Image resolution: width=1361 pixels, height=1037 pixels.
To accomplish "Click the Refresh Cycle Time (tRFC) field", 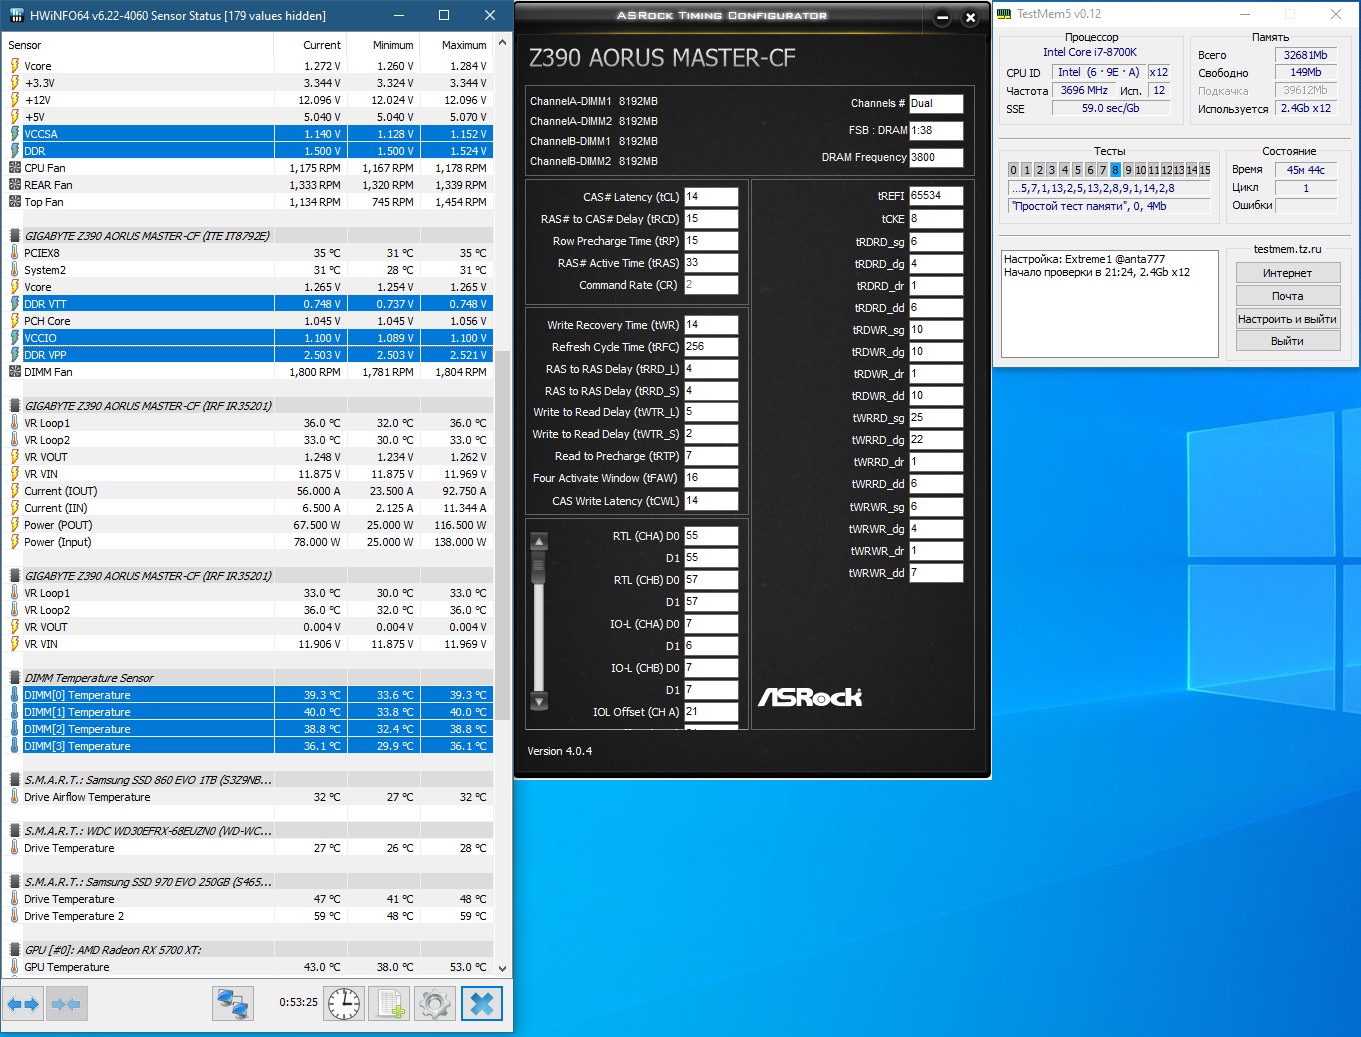I will tap(711, 347).
